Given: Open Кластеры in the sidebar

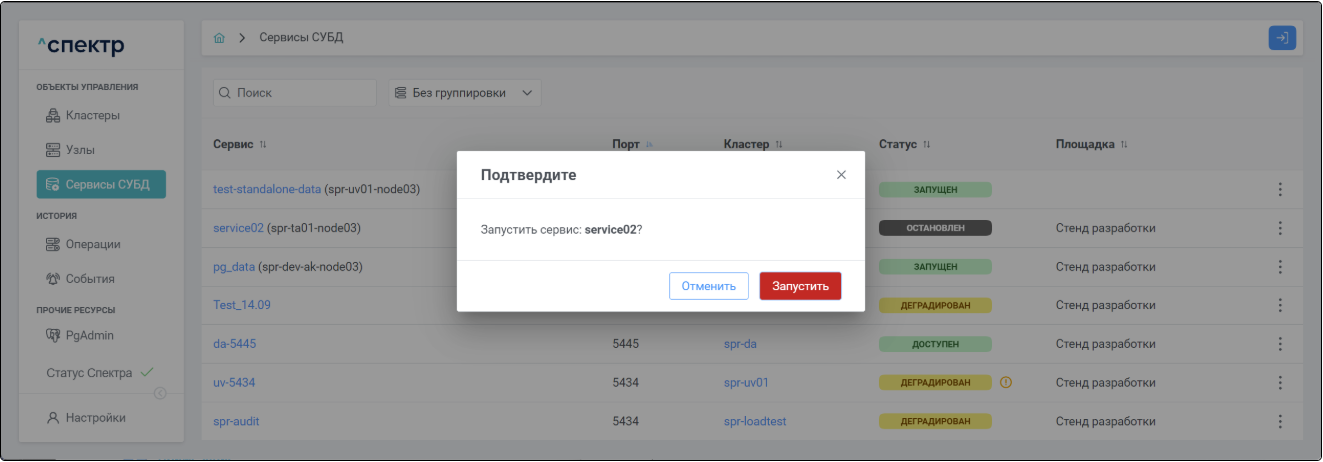Looking at the screenshot, I should [x=92, y=115].
